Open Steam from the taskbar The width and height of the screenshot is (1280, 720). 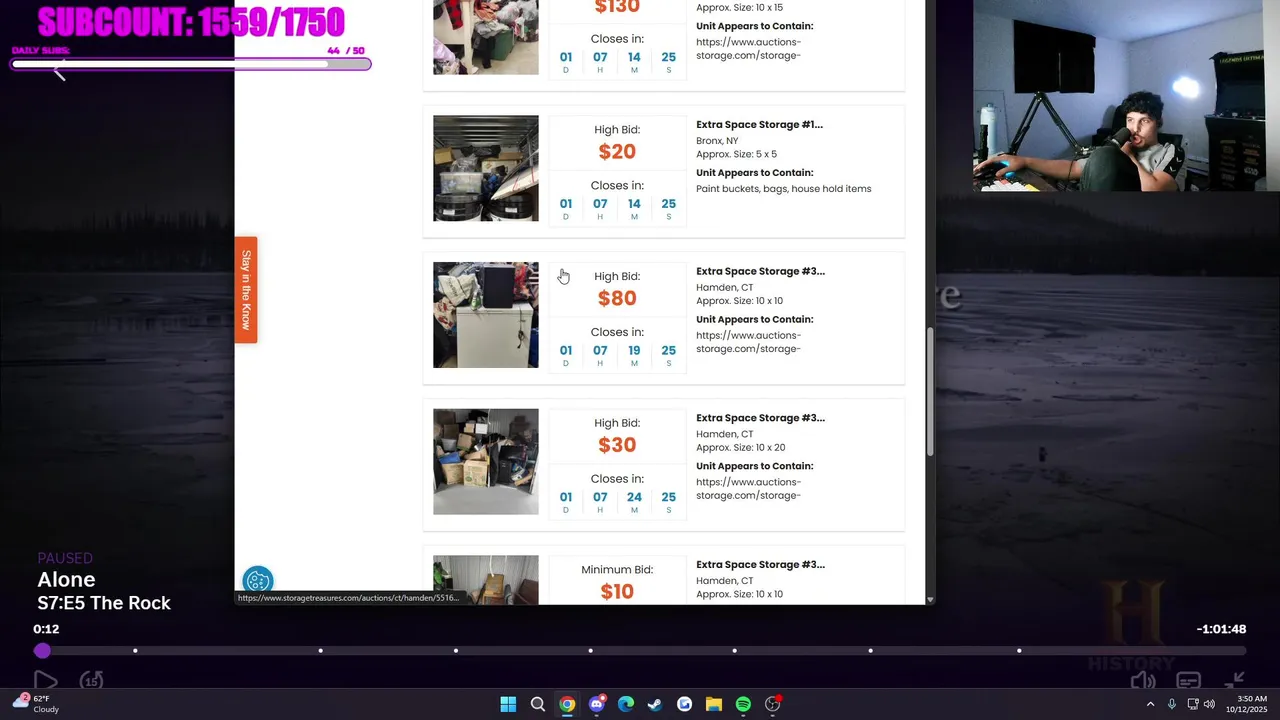point(655,704)
